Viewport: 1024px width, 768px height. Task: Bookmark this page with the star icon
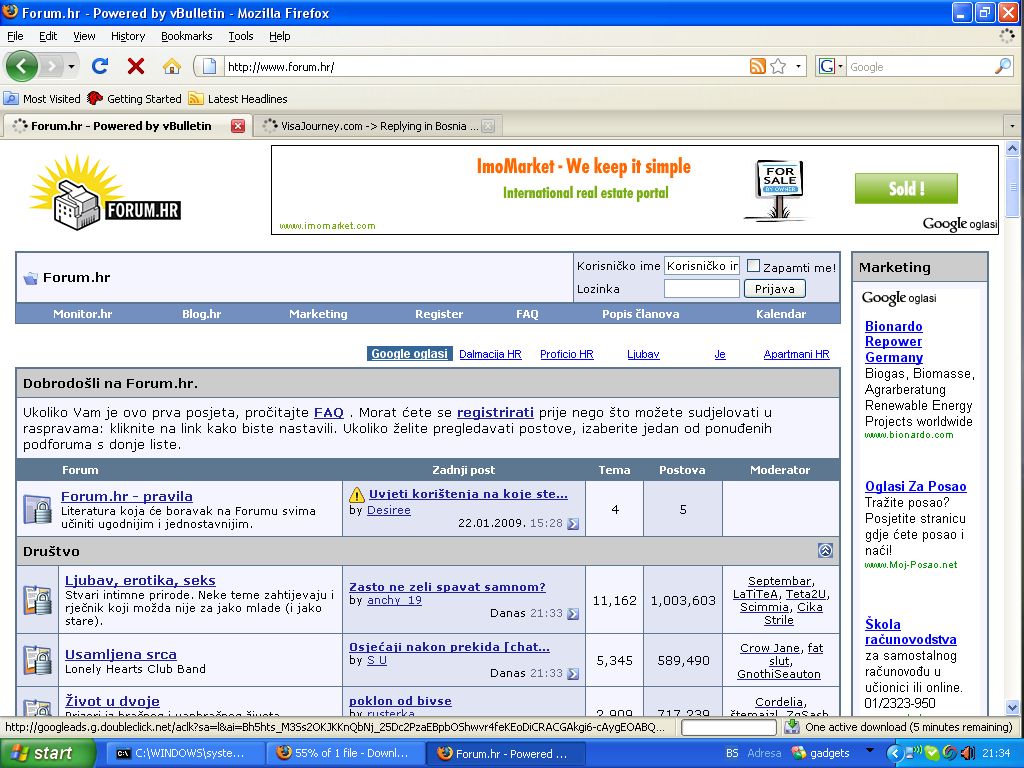(x=778, y=66)
